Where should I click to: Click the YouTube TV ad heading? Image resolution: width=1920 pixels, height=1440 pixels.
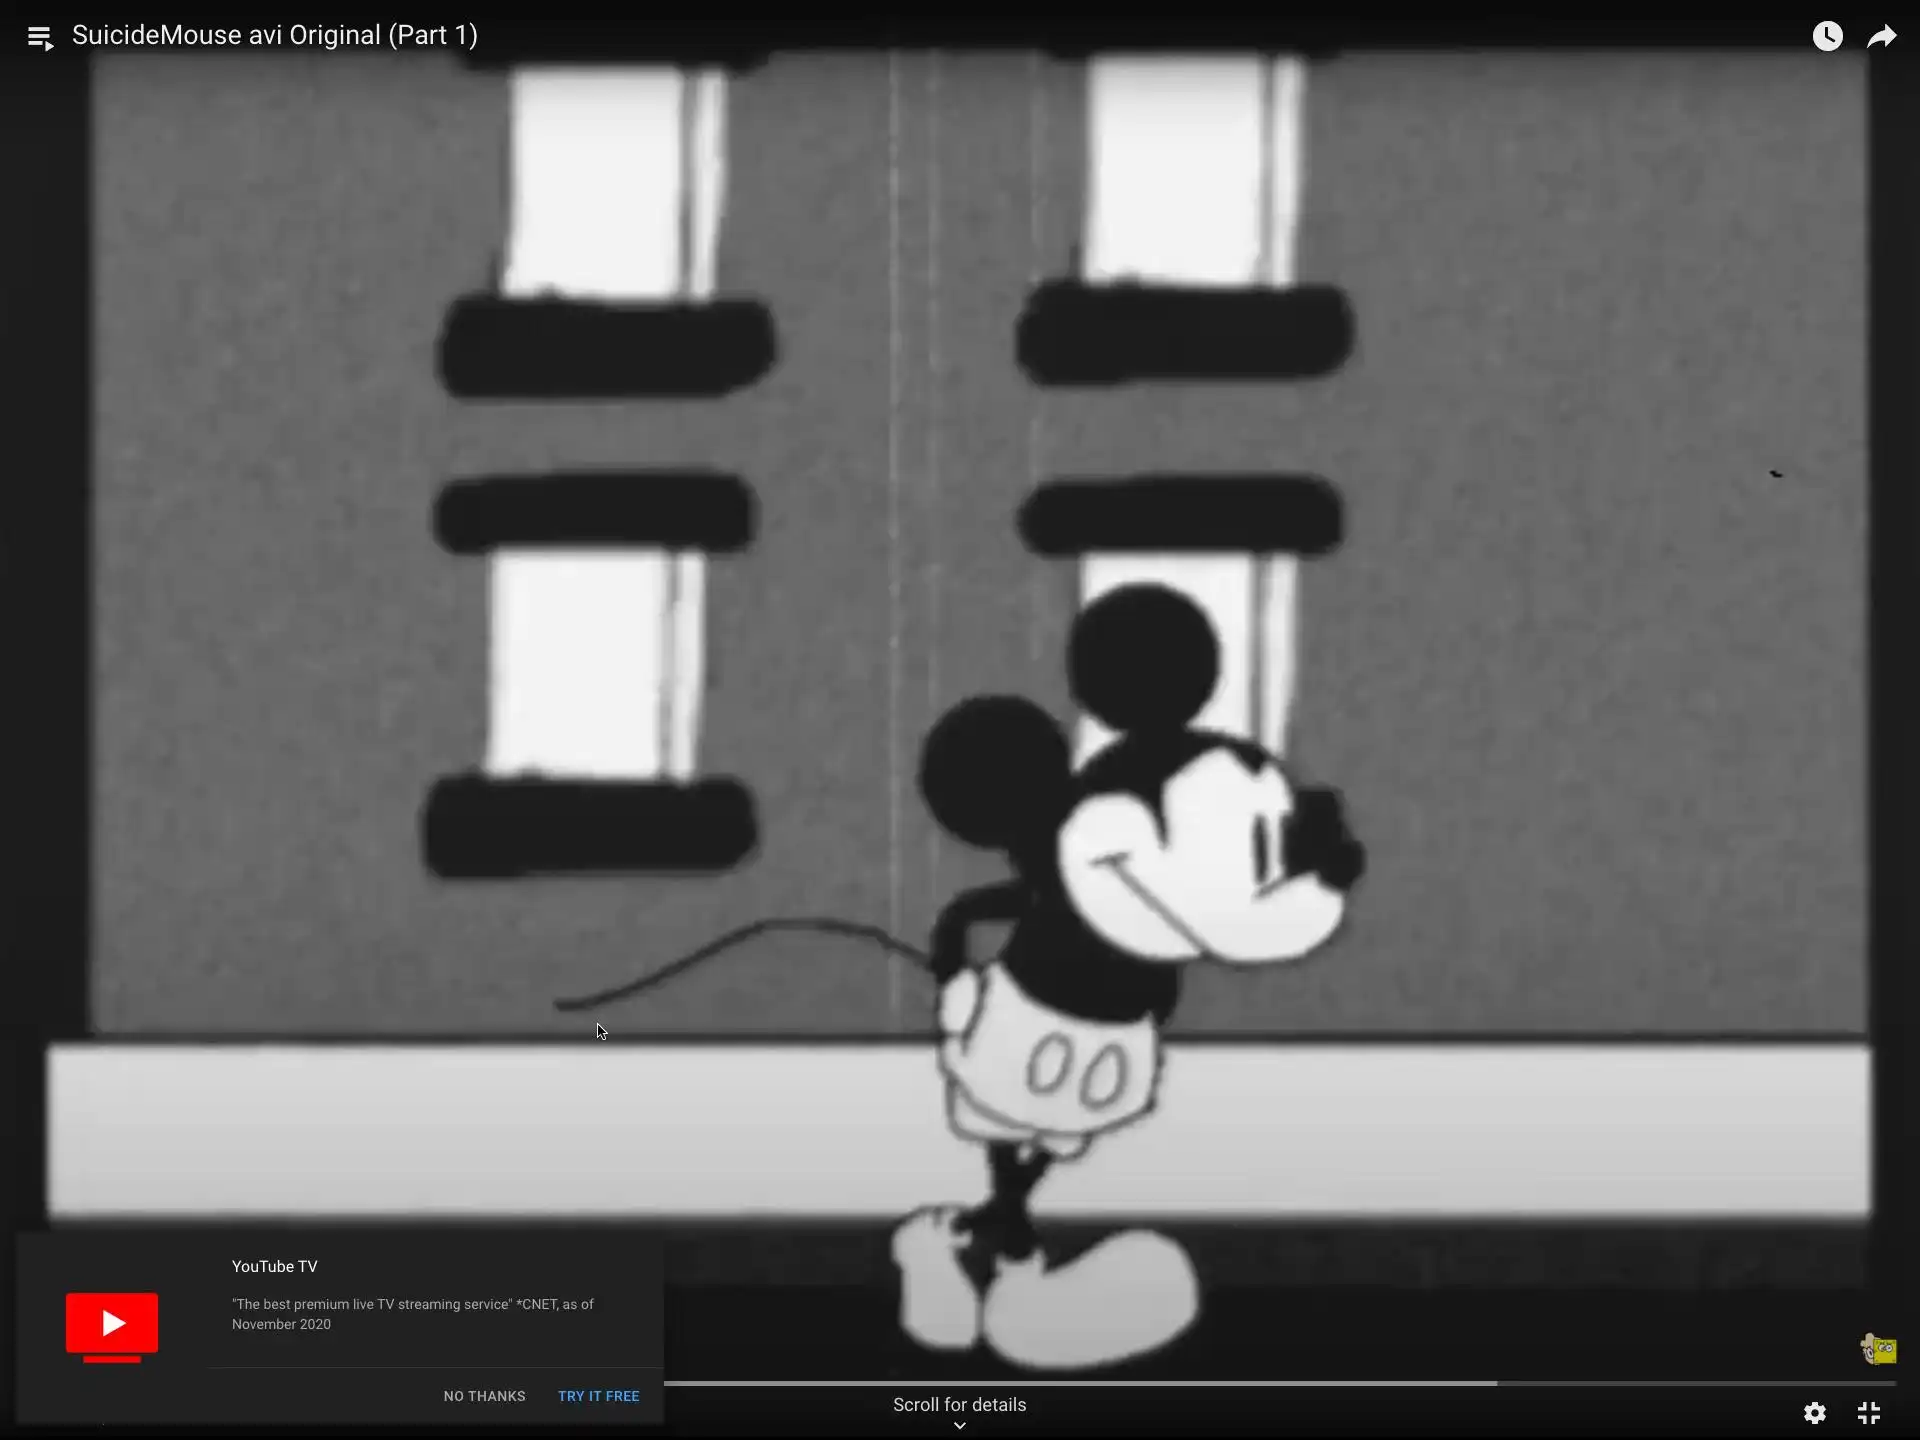click(274, 1266)
